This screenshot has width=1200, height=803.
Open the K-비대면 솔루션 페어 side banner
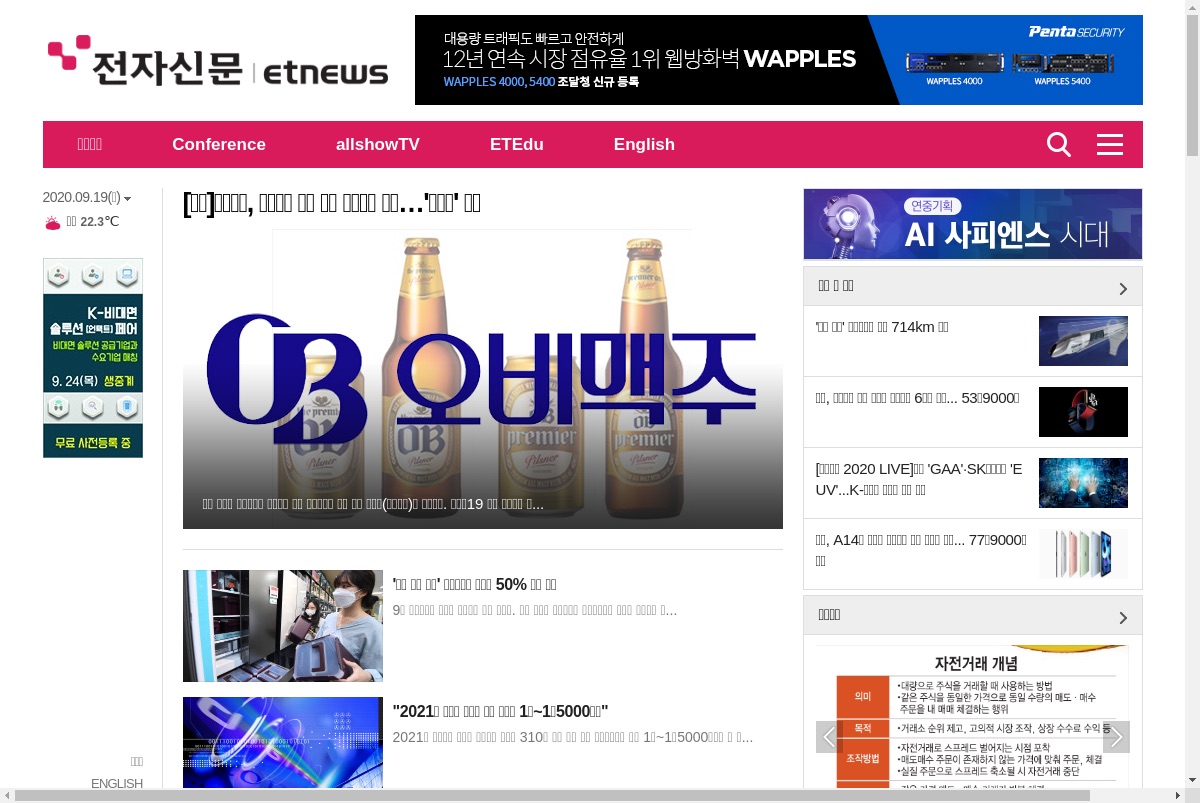click(x=93, y=358)
